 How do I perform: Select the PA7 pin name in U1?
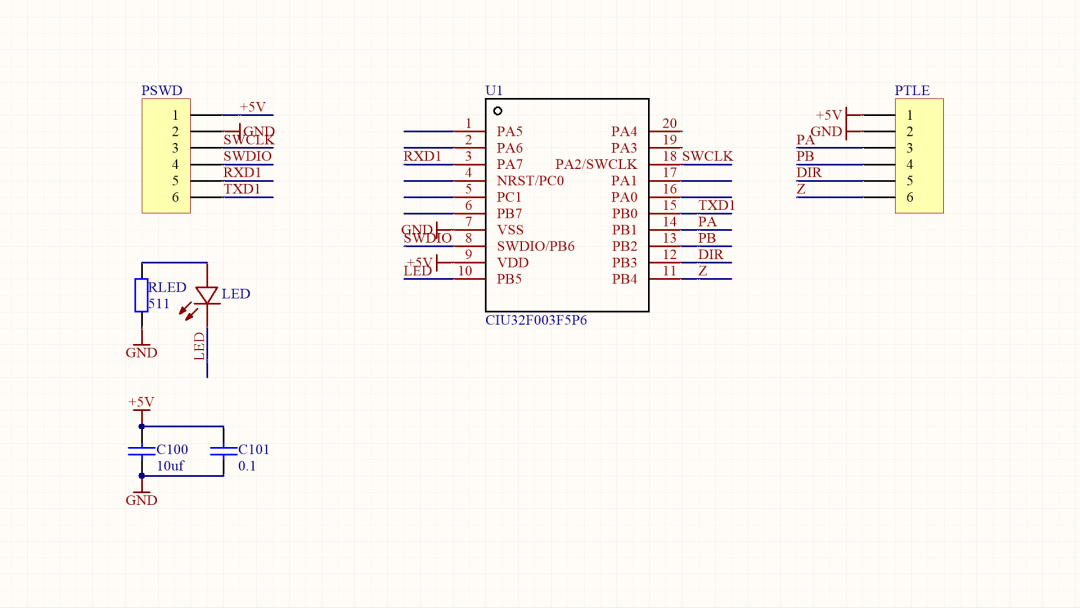coord(510,165)
